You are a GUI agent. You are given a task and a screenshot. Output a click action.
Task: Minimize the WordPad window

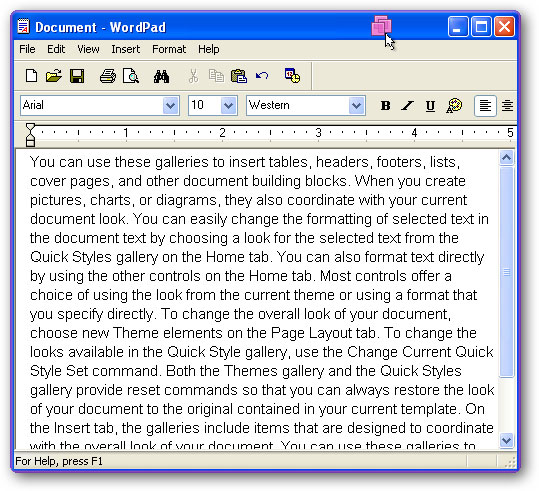(458, 26)
